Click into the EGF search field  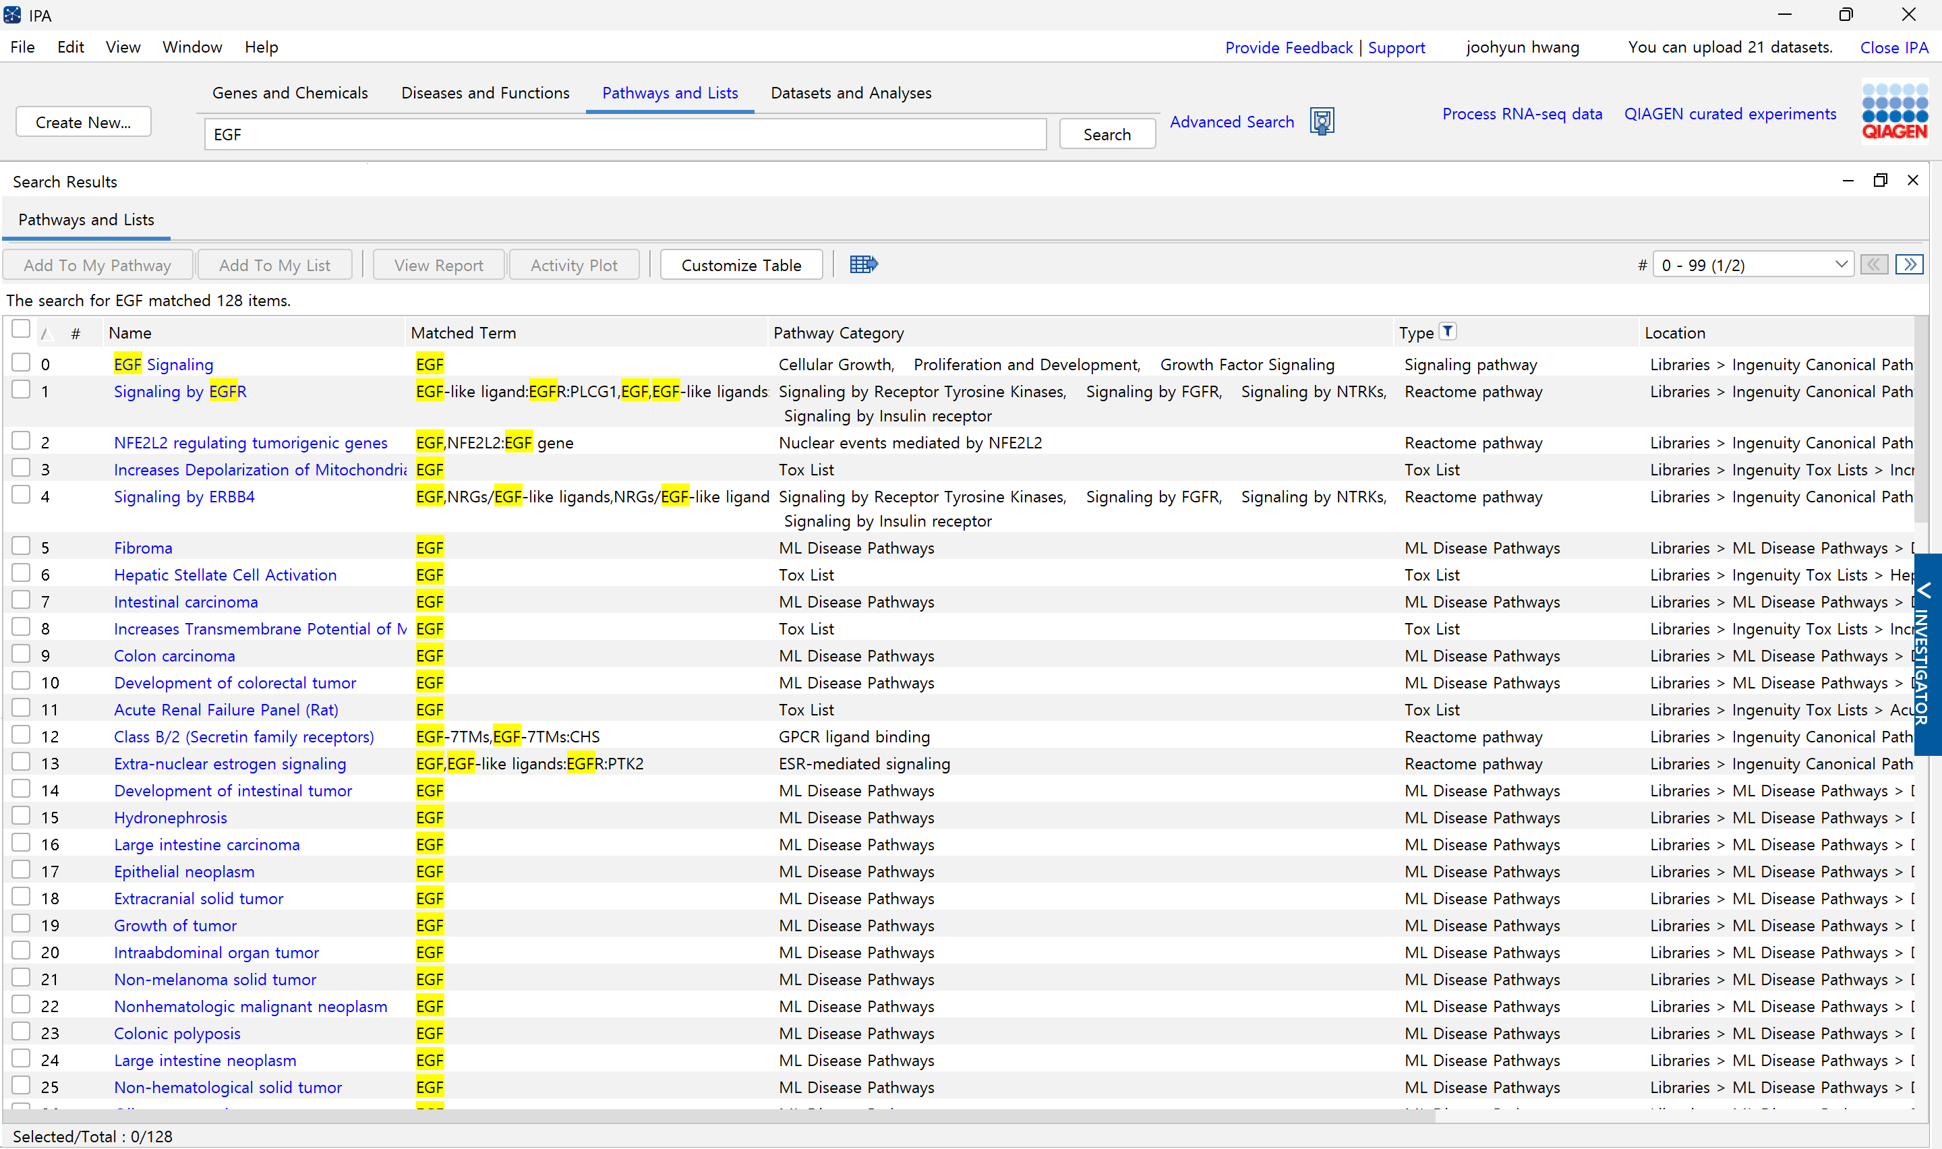point(625,134)
